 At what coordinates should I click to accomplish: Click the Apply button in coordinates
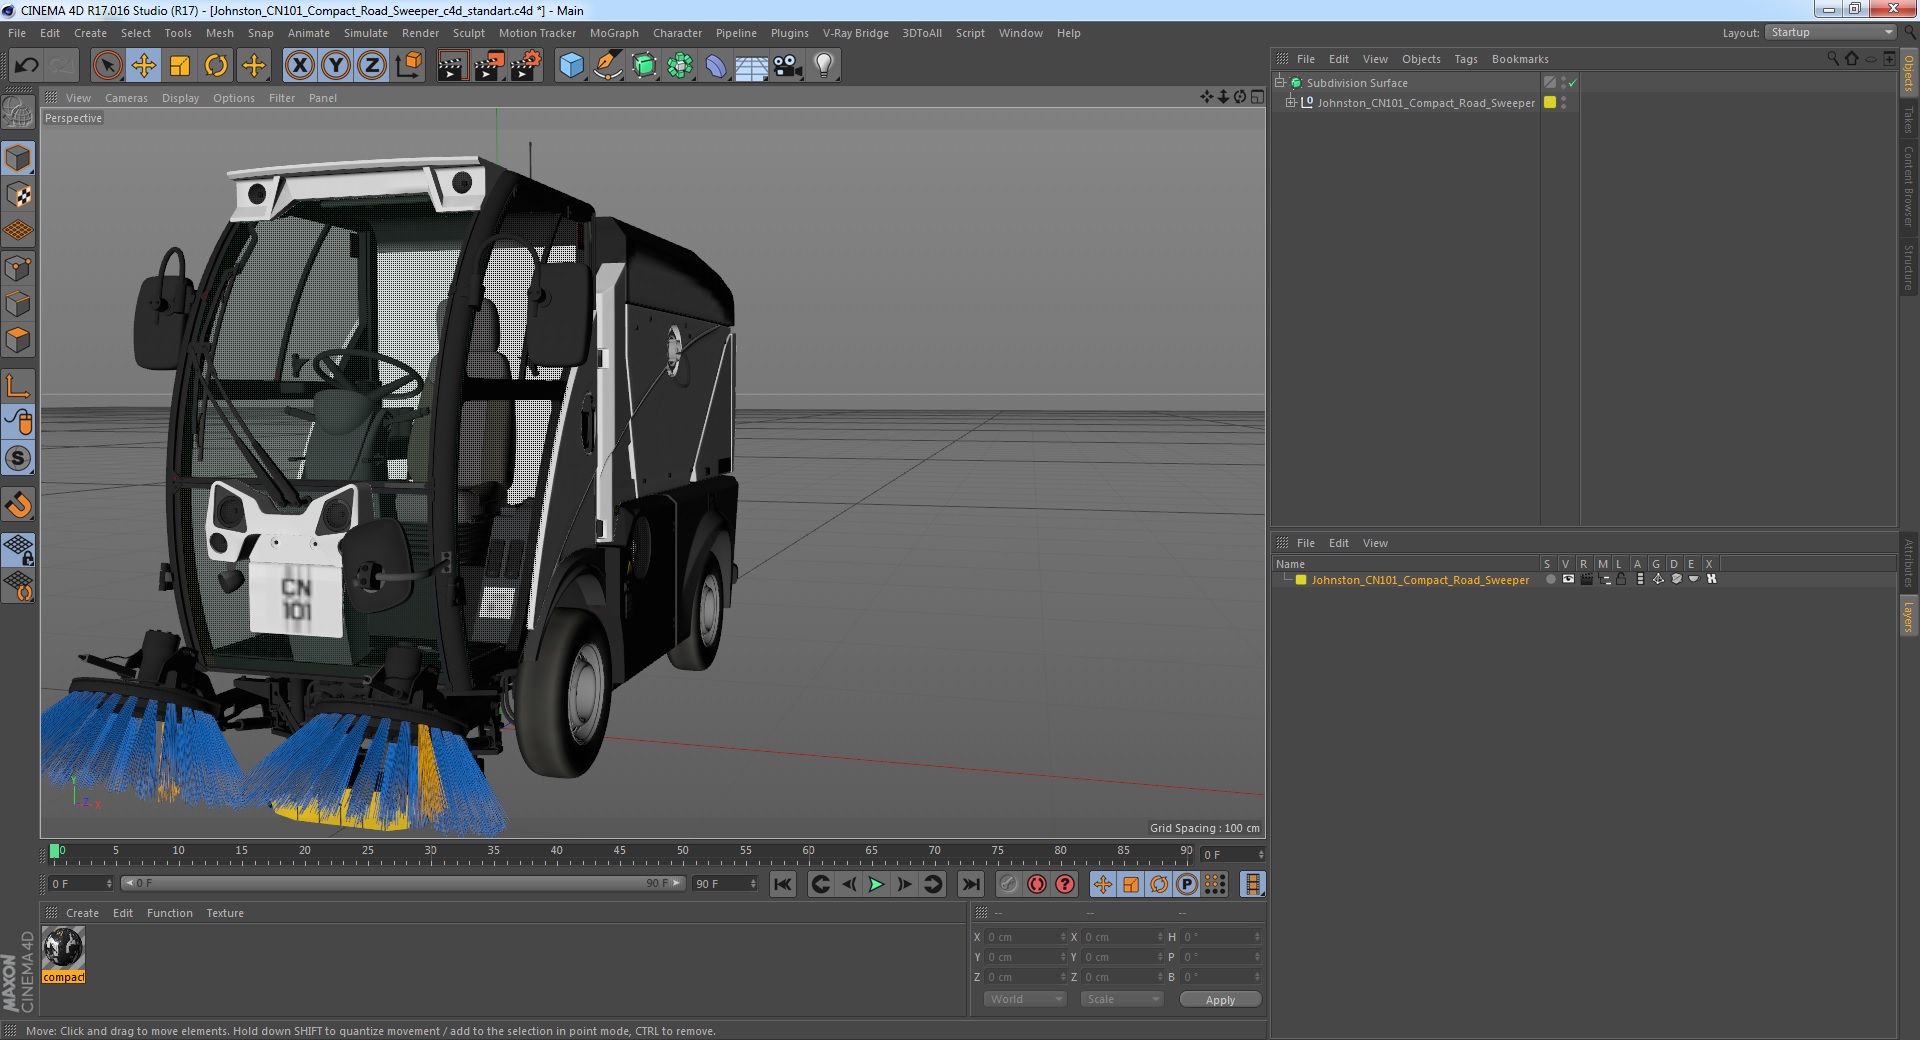[1220, 1000]
